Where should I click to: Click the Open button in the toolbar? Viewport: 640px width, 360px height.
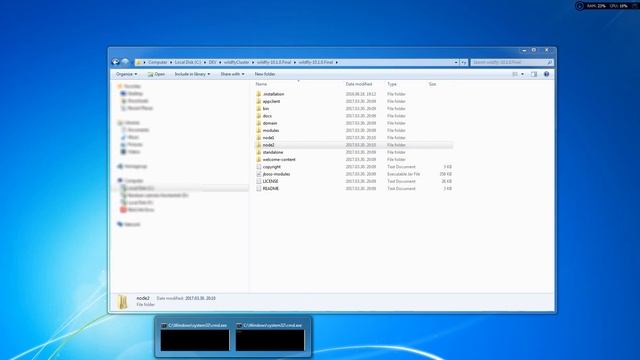point(156,74)
